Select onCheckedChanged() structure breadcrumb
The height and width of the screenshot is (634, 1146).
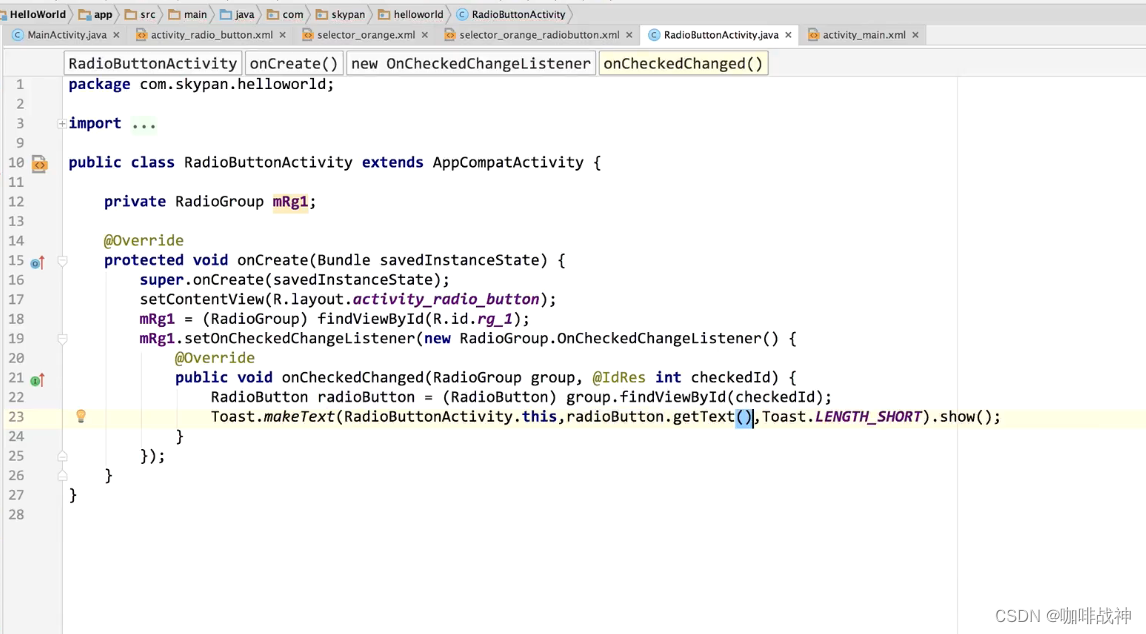(x=683, y=64)
